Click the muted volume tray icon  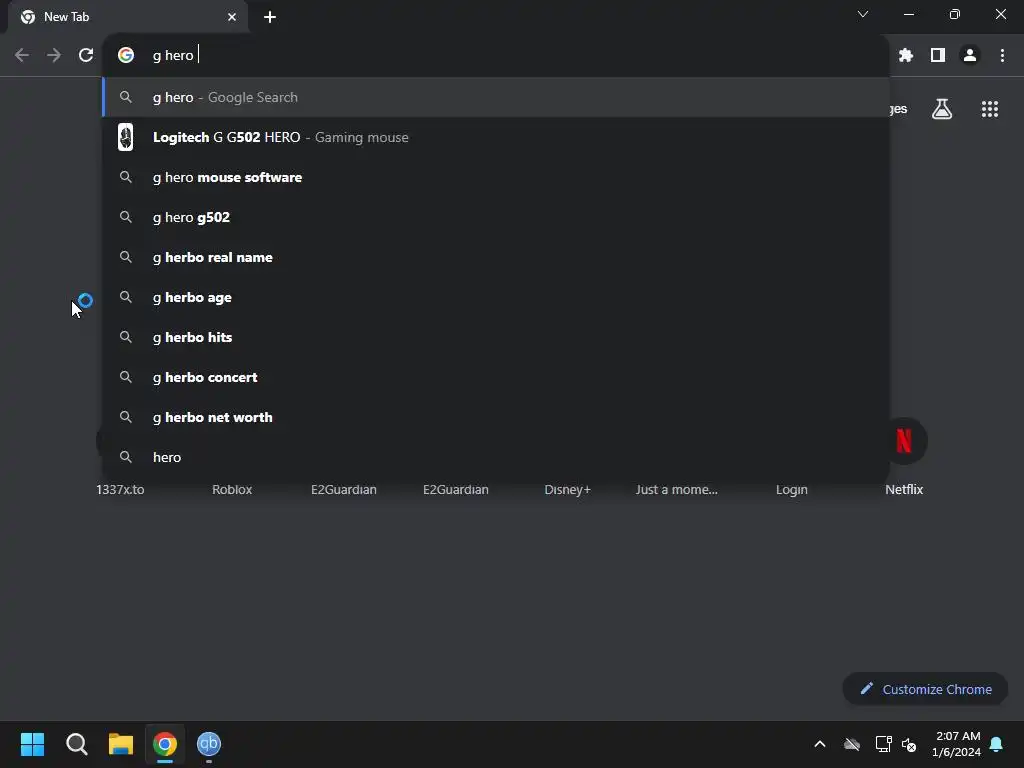click(x=908, y=744)
